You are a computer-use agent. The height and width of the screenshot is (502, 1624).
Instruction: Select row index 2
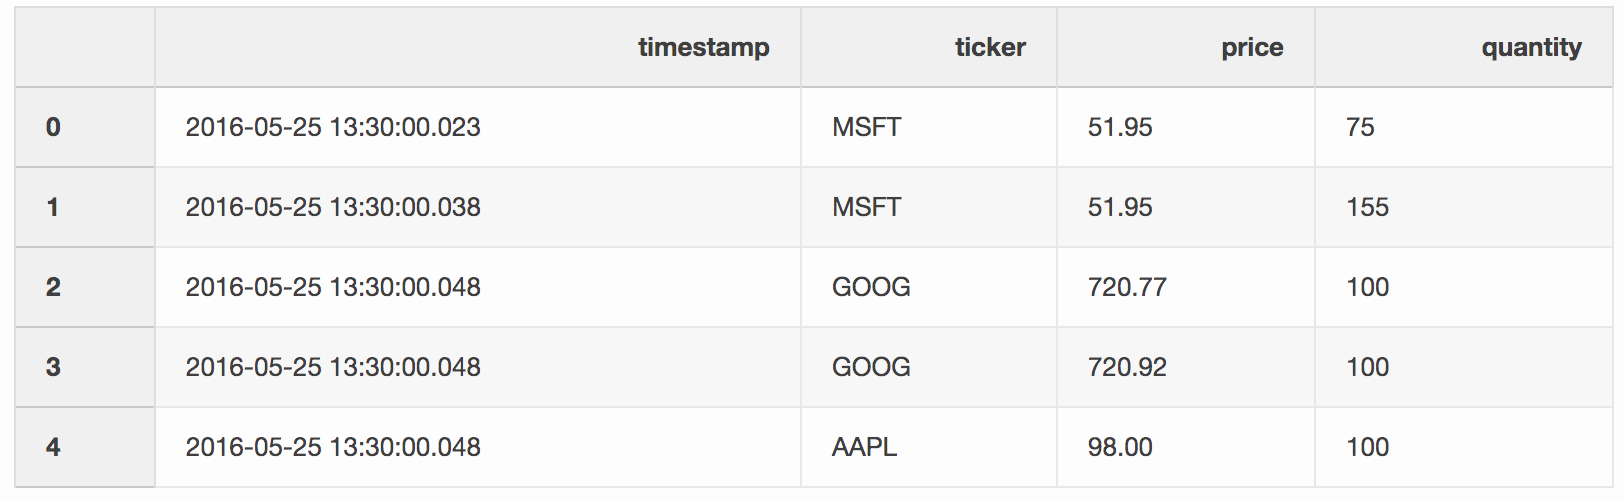click(x=53, y=287)
